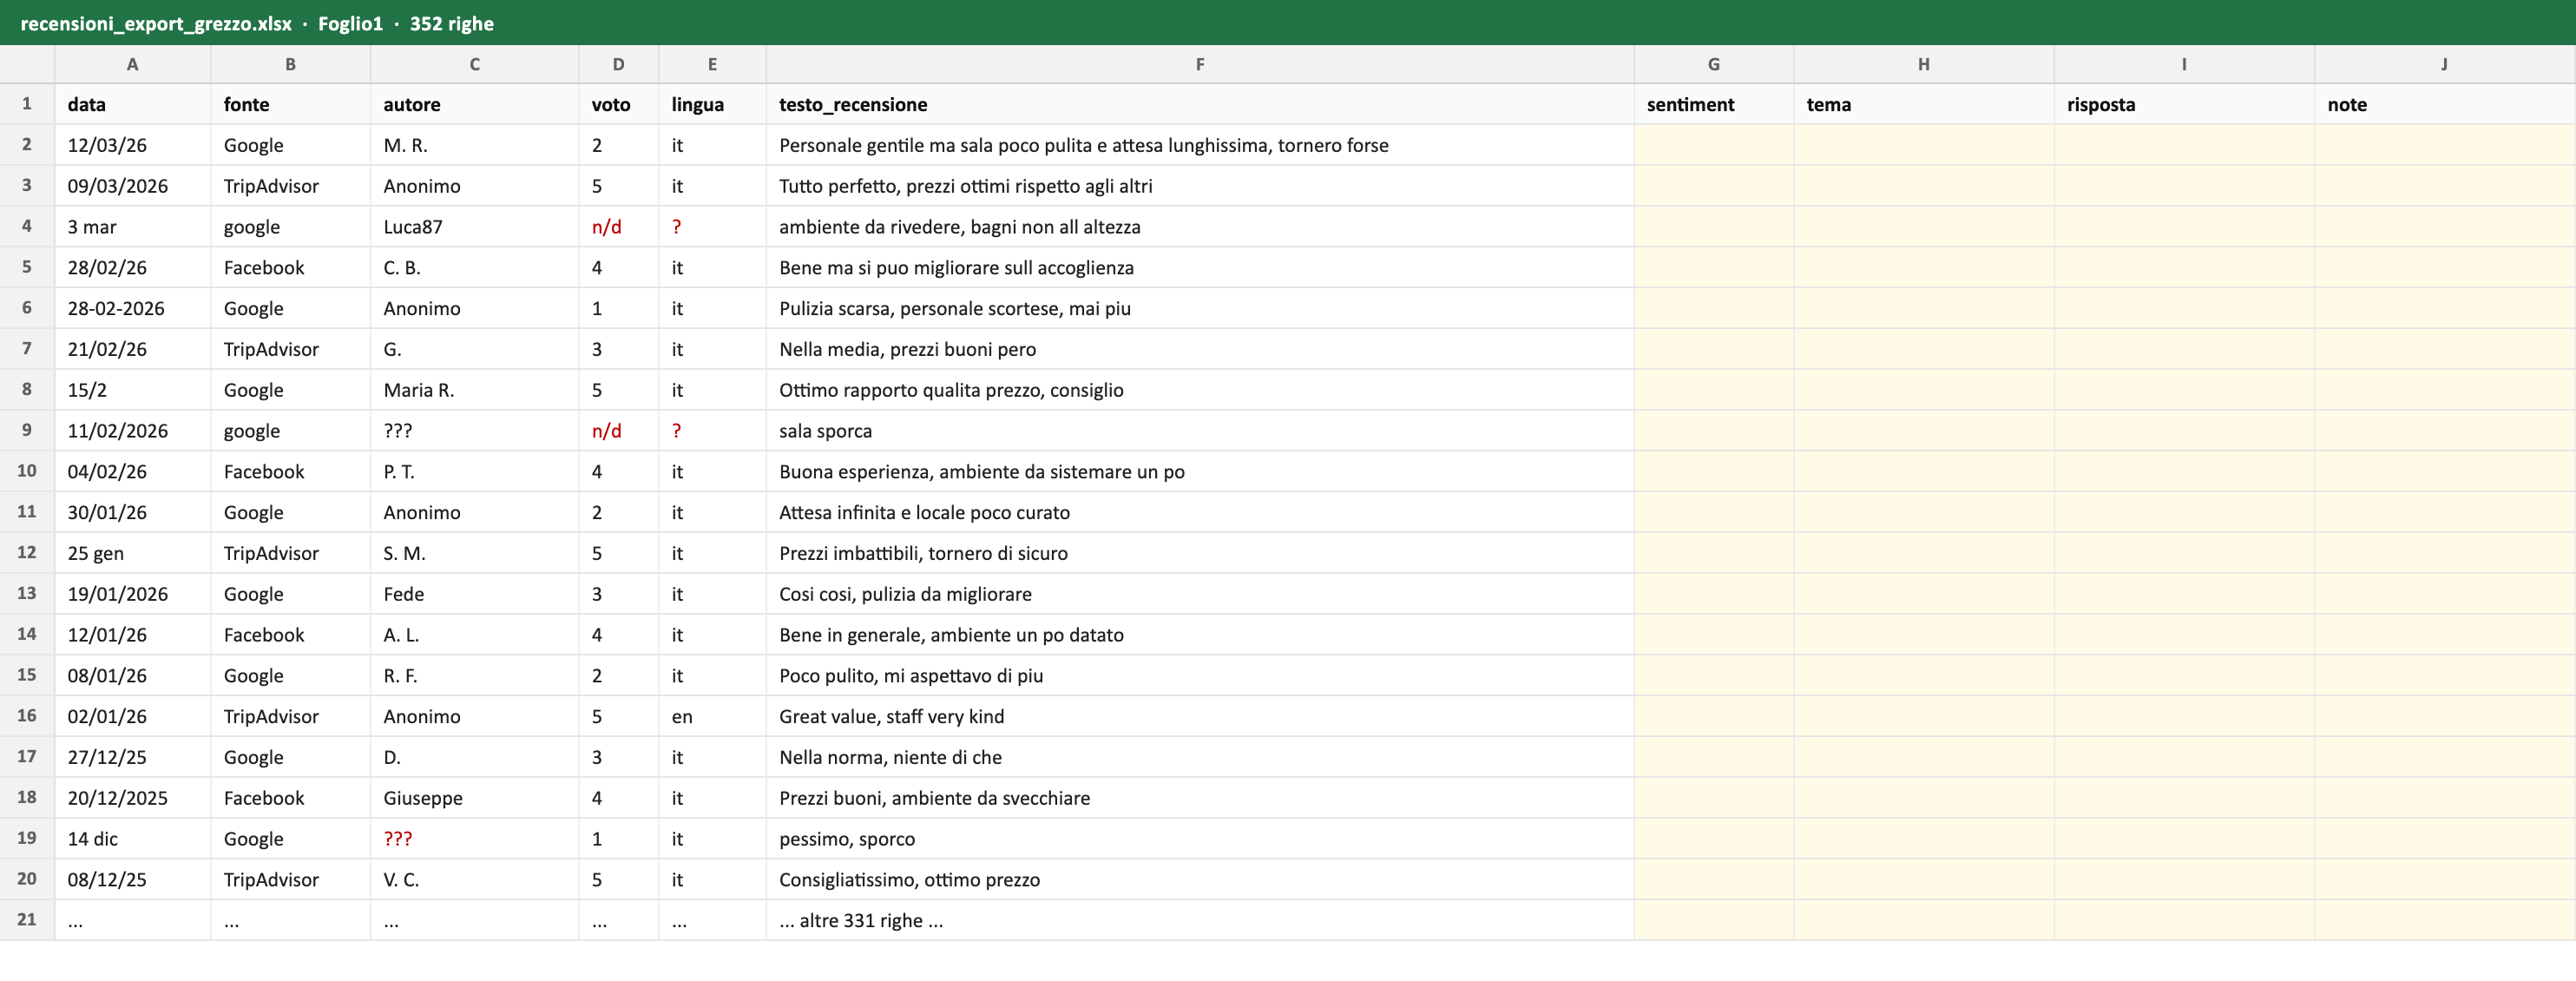Select date cell '3 mar'

[132, 227]
